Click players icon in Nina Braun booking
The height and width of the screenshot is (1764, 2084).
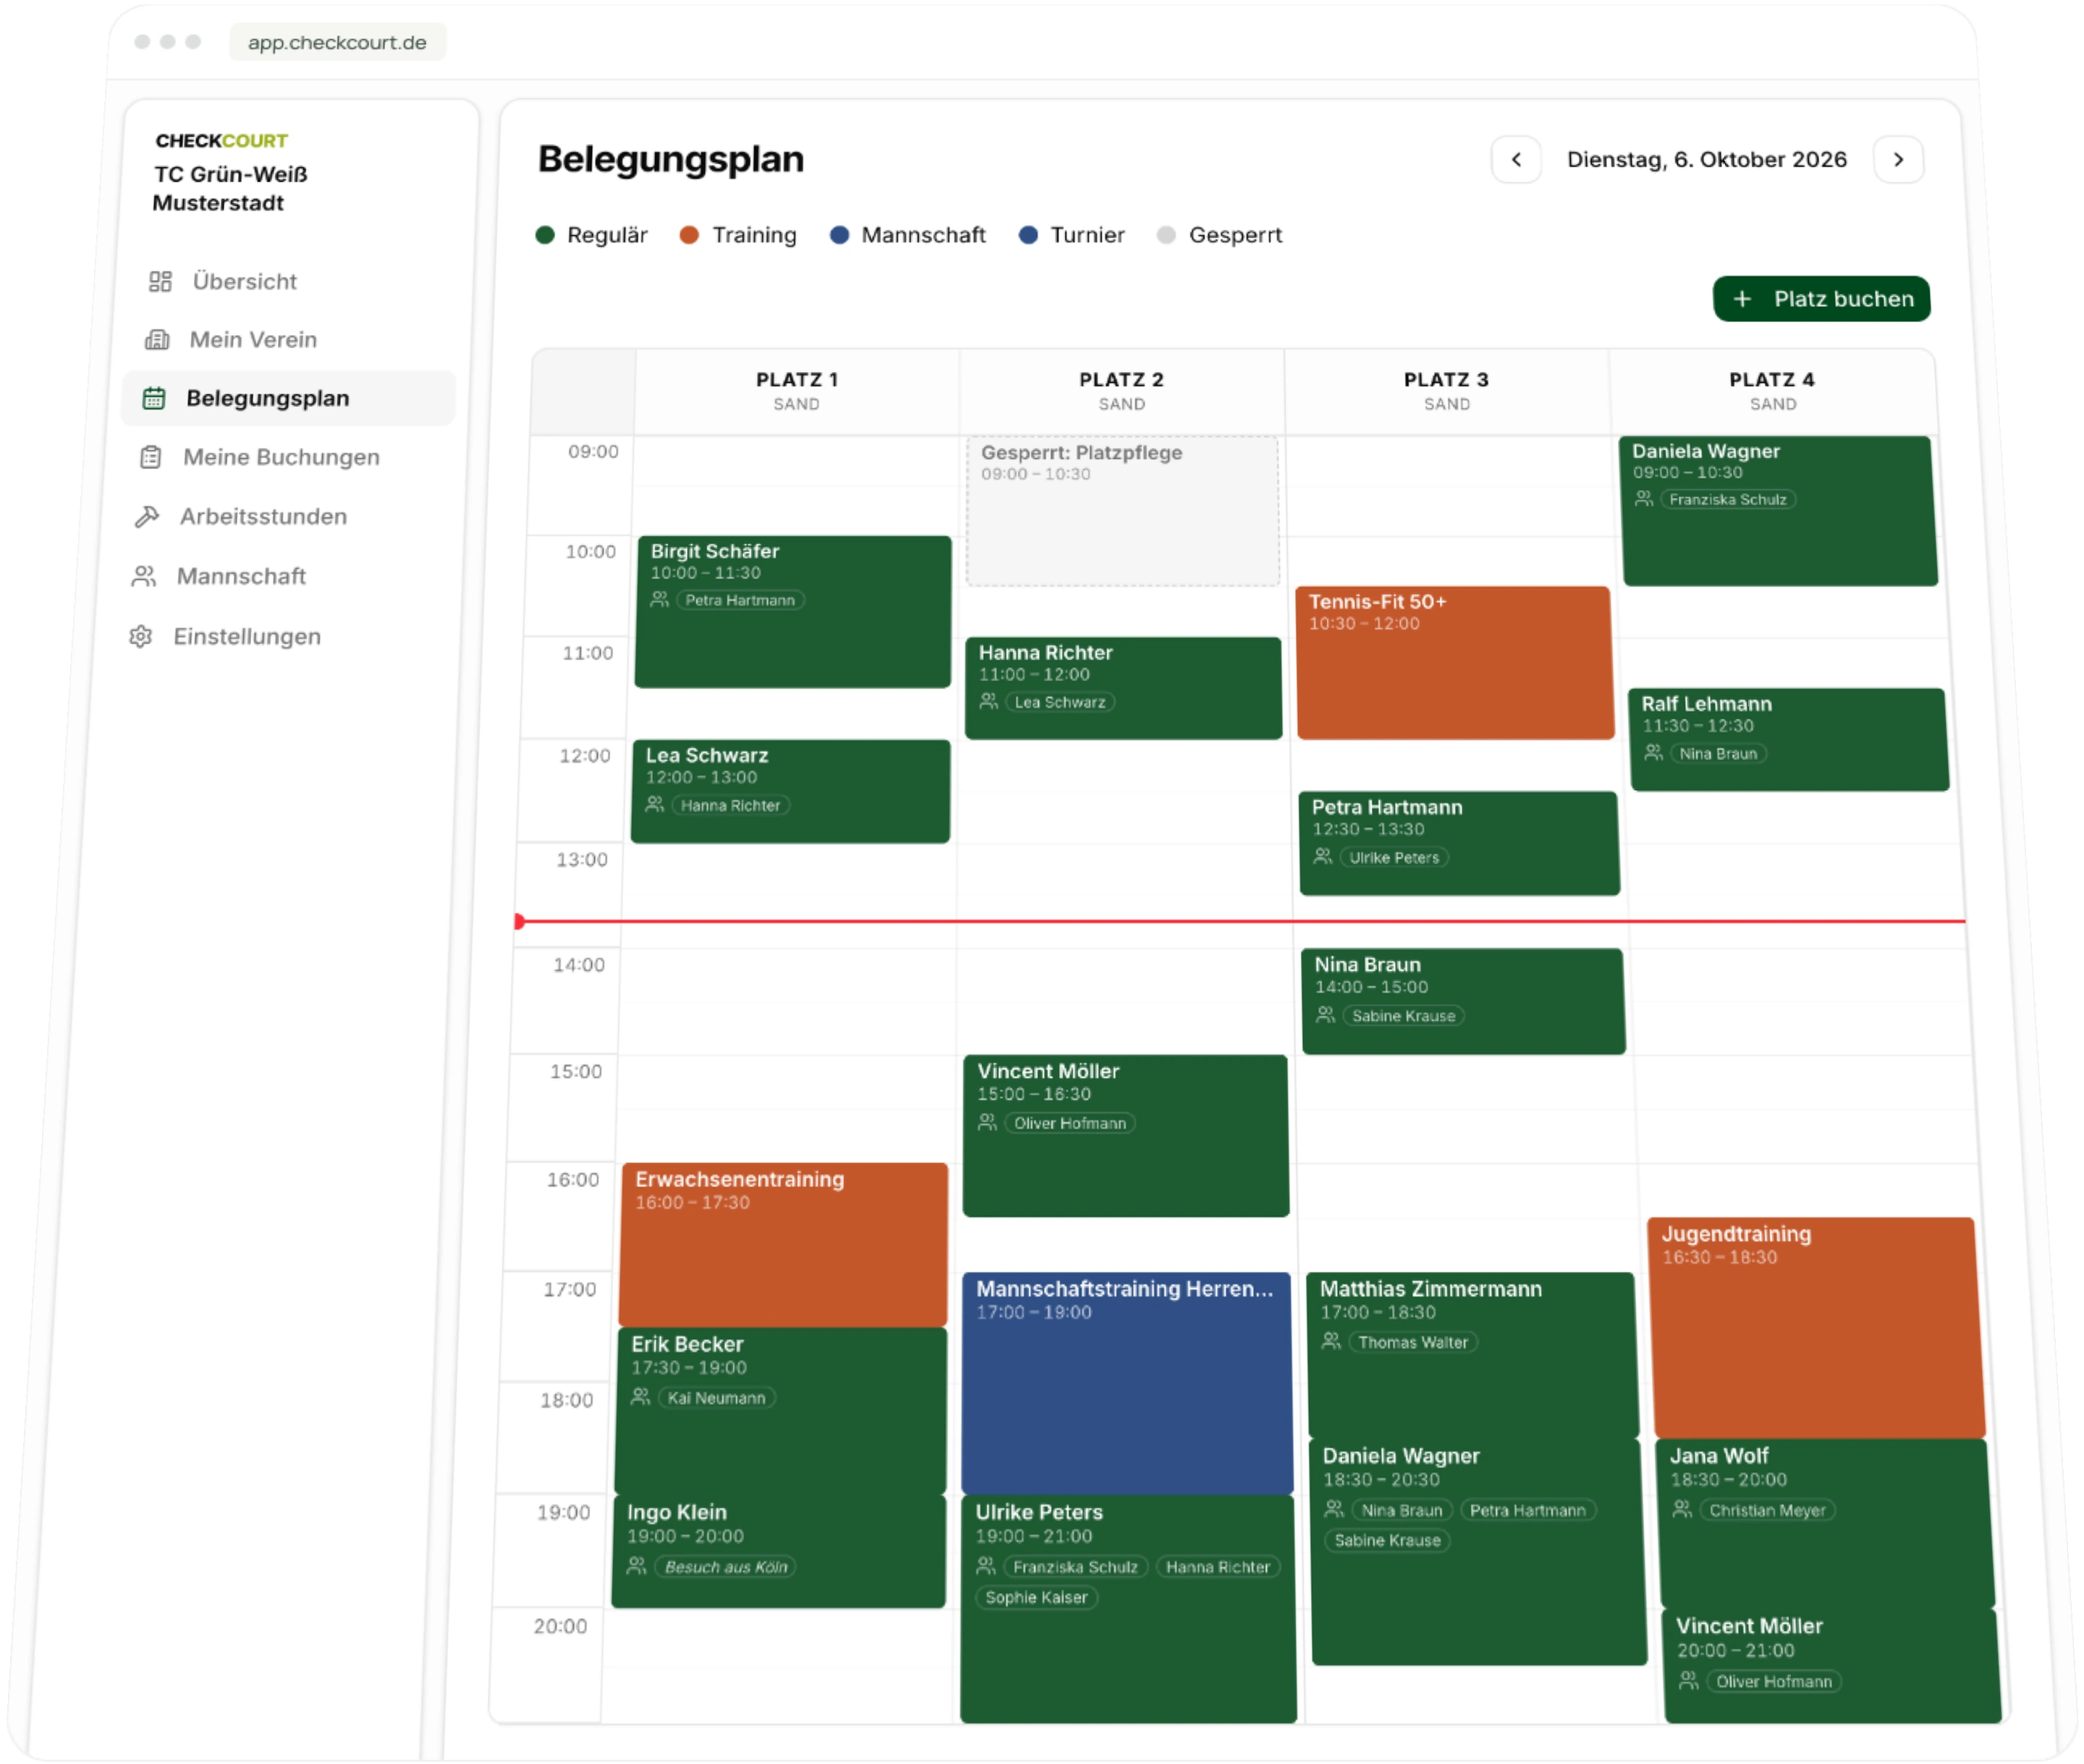click(1325, 1014)
